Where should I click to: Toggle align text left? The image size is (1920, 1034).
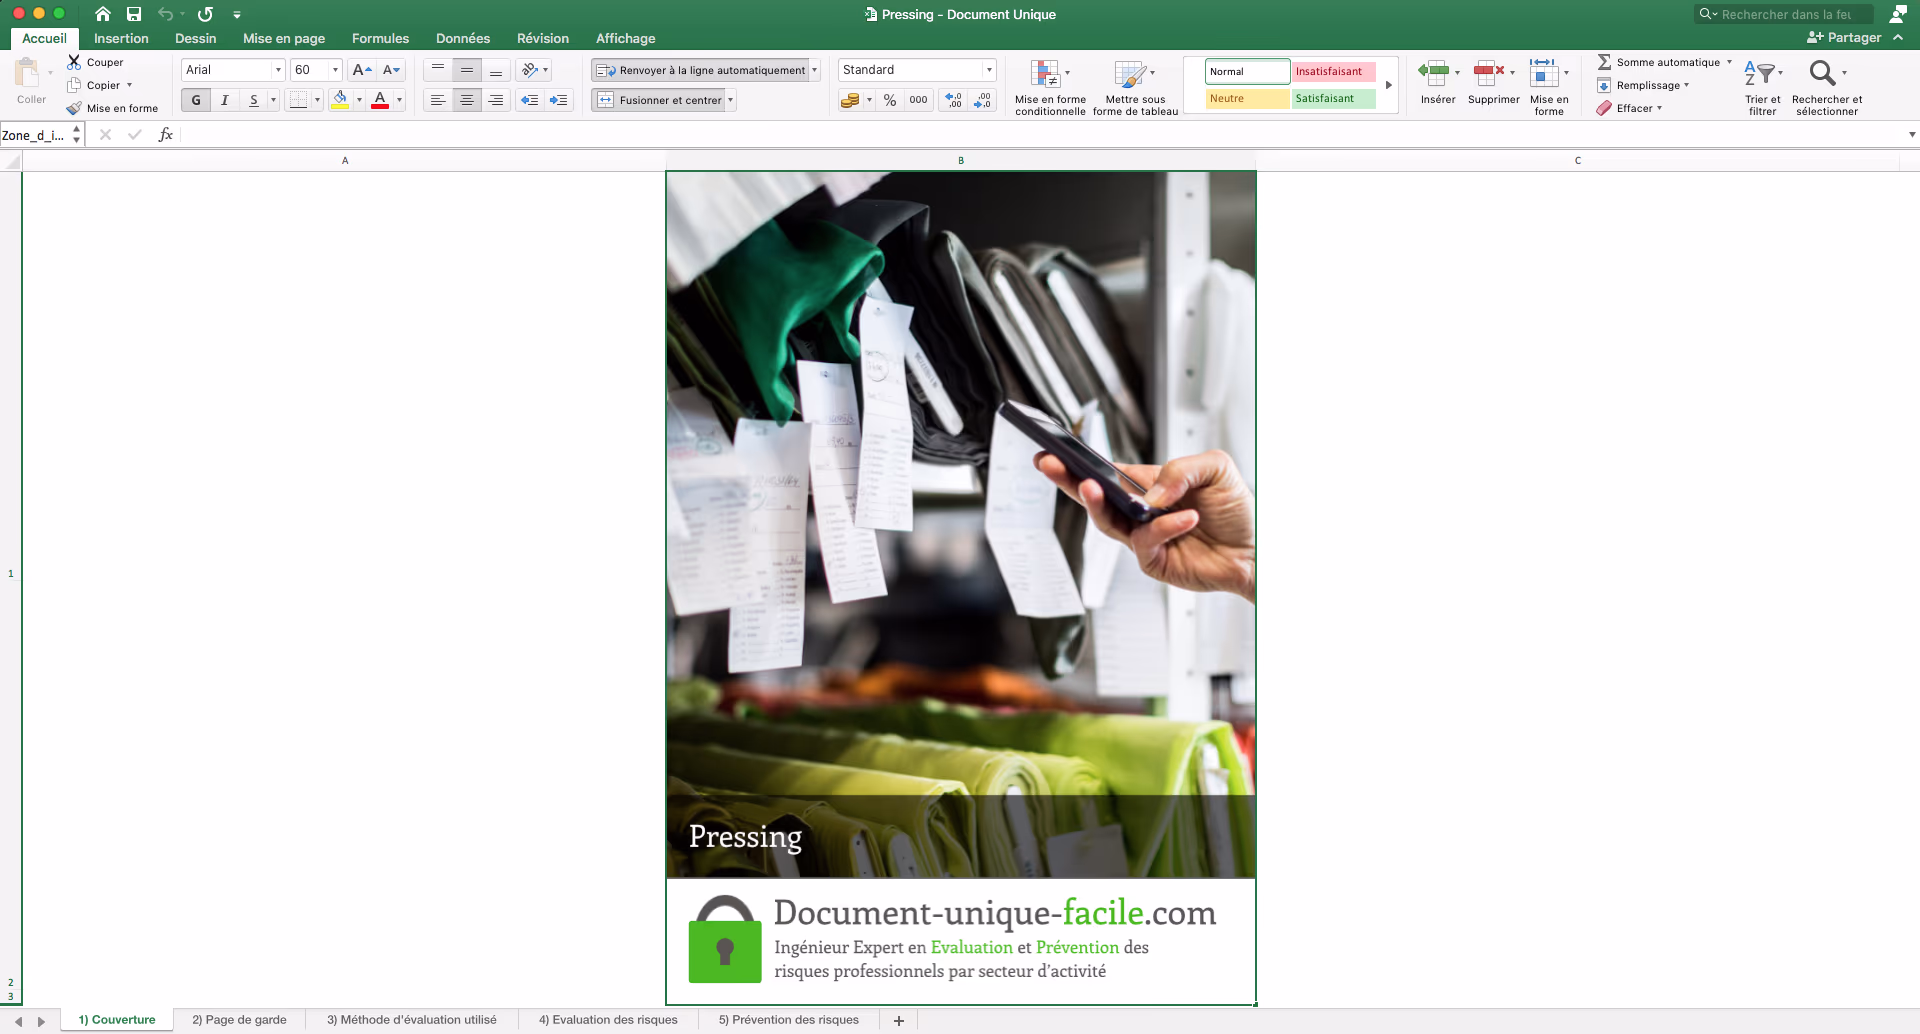click(x=438, y=100)
